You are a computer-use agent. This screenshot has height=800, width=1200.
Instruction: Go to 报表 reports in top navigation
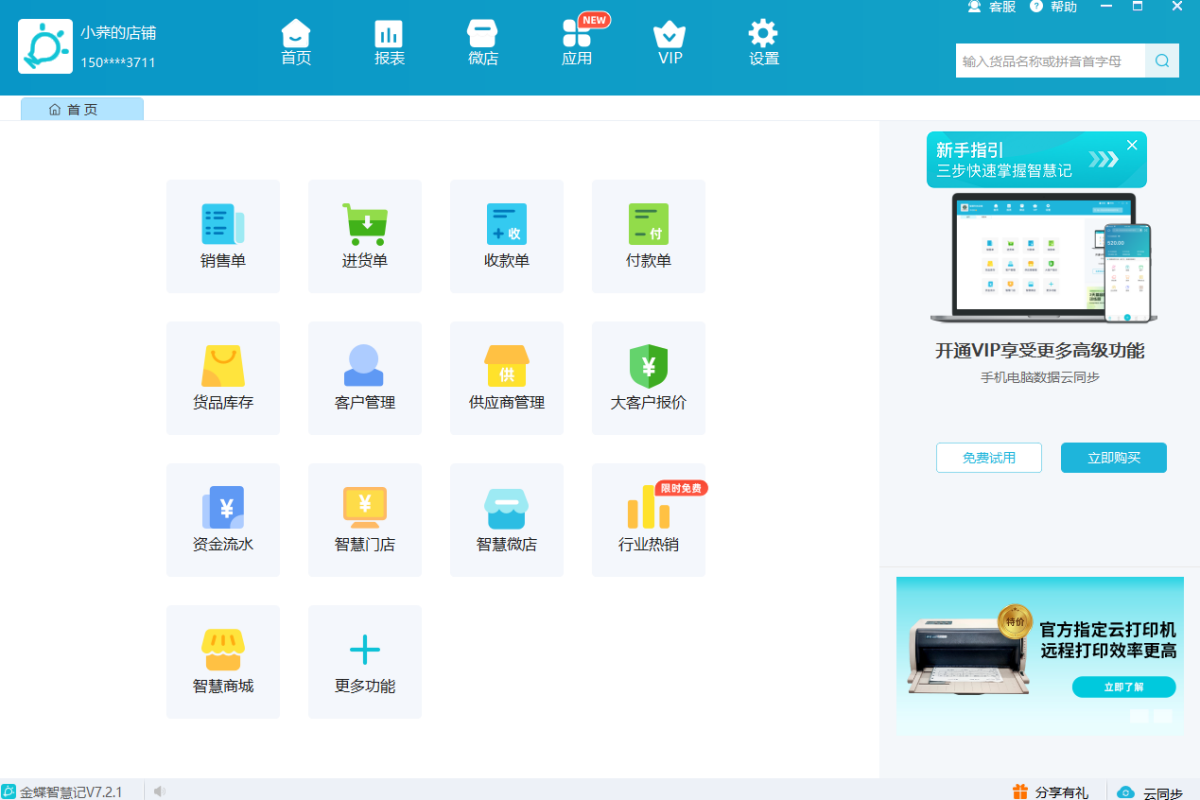(389, 43)
